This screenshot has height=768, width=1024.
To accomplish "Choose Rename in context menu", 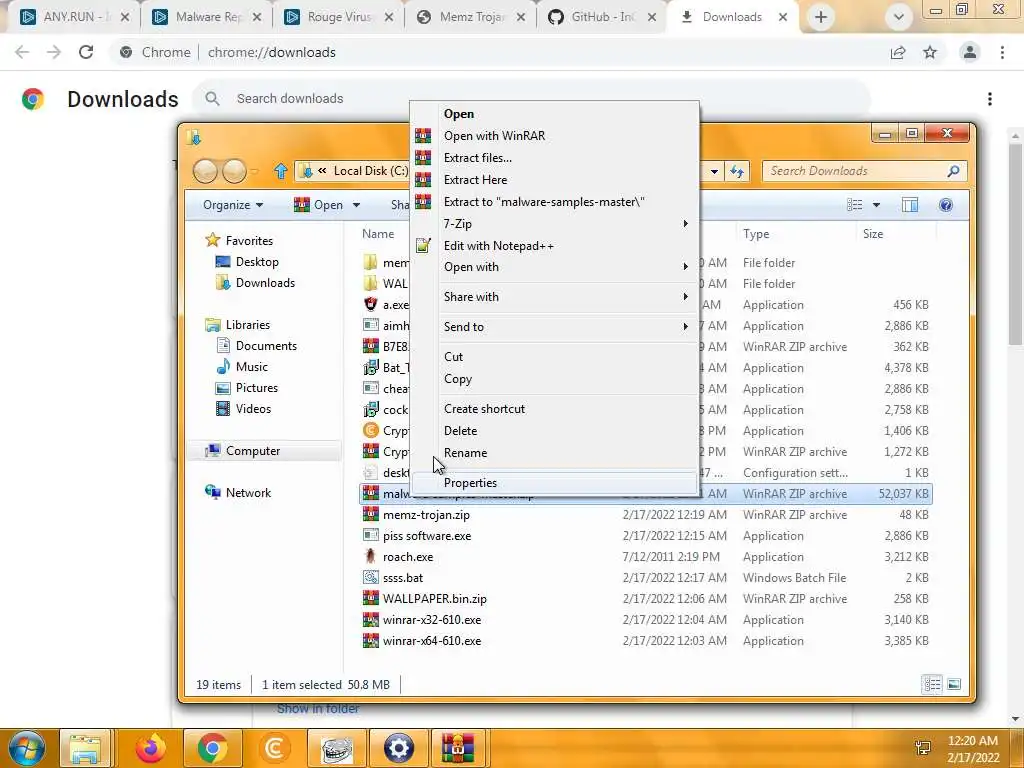I will [x=465, y=453].
